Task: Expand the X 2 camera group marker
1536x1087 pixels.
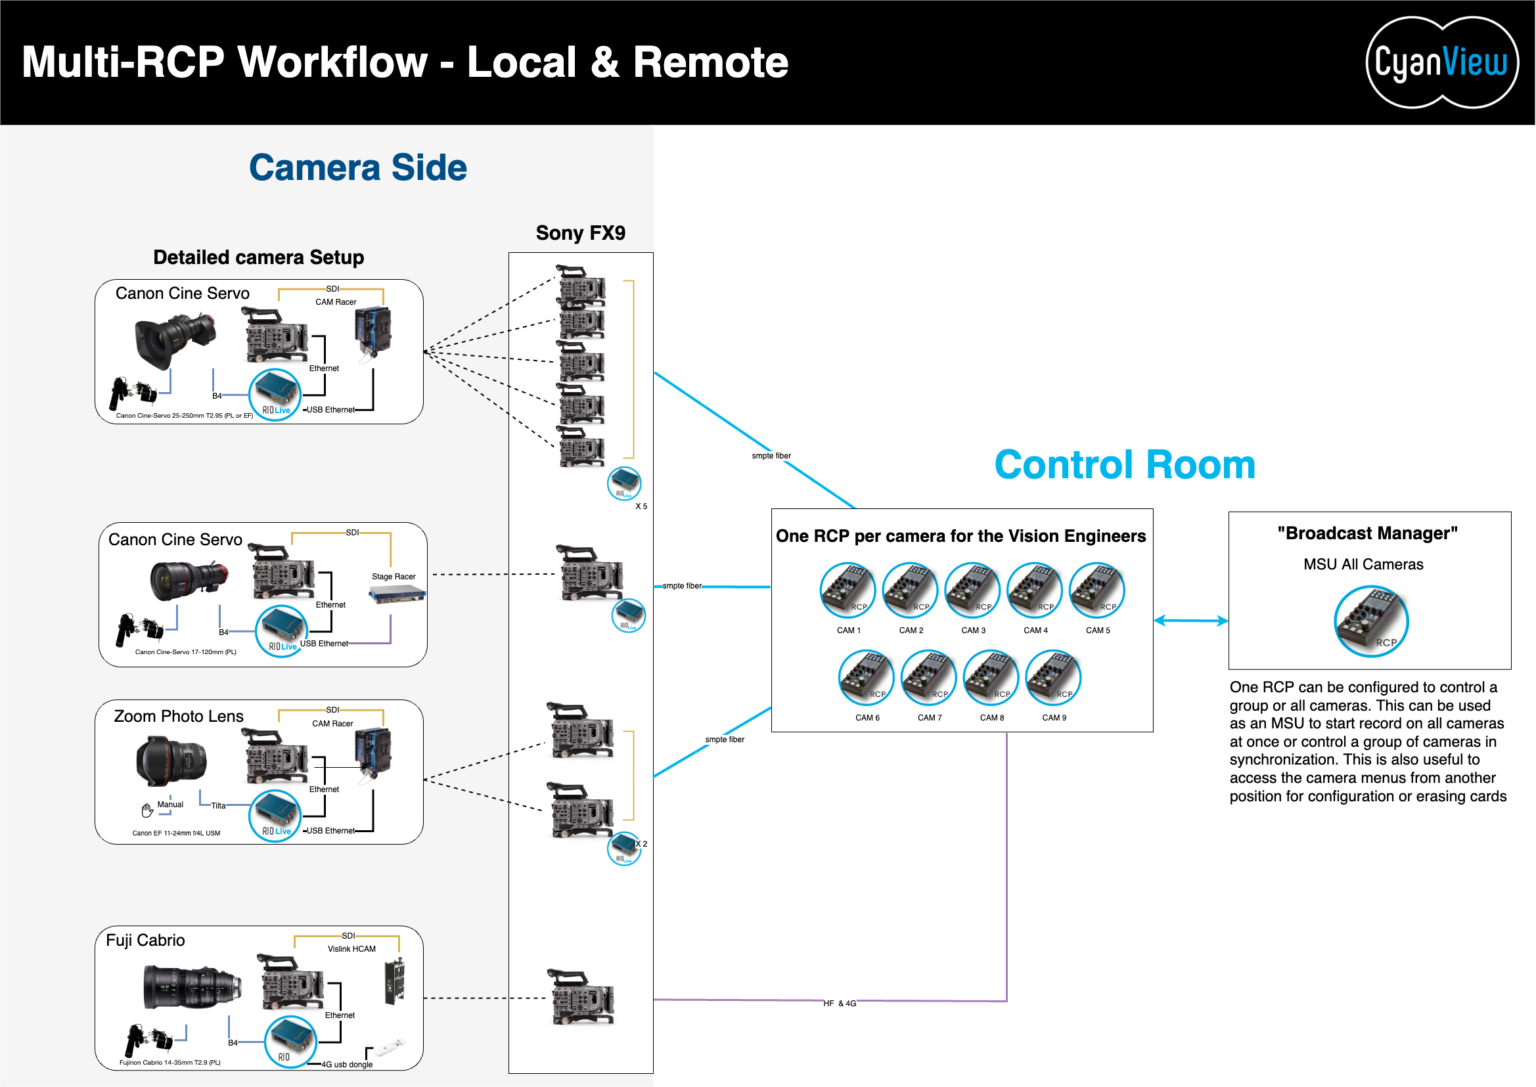Action: point(641,843)
